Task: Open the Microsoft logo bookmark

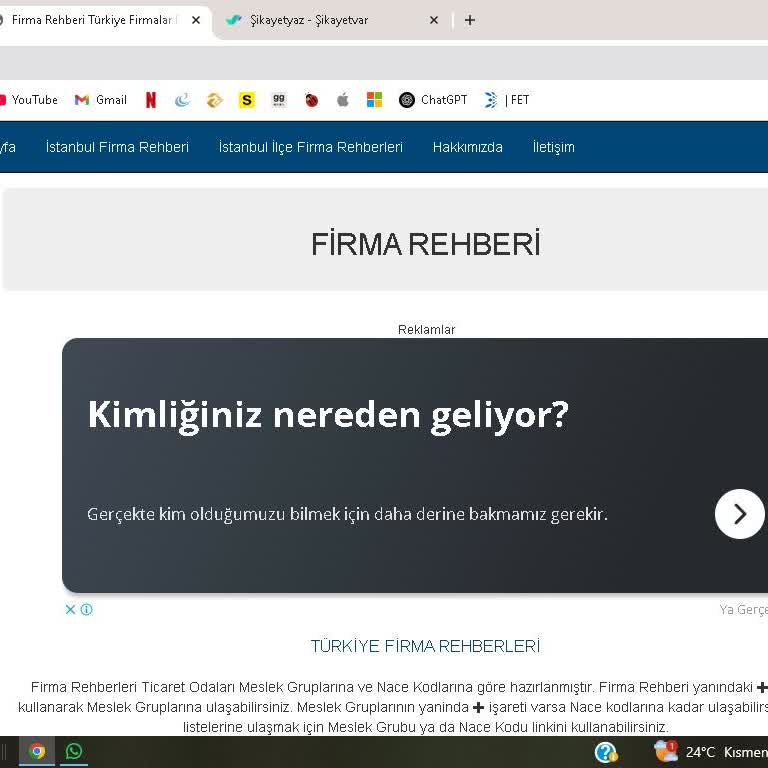Action: coord(375,100)
